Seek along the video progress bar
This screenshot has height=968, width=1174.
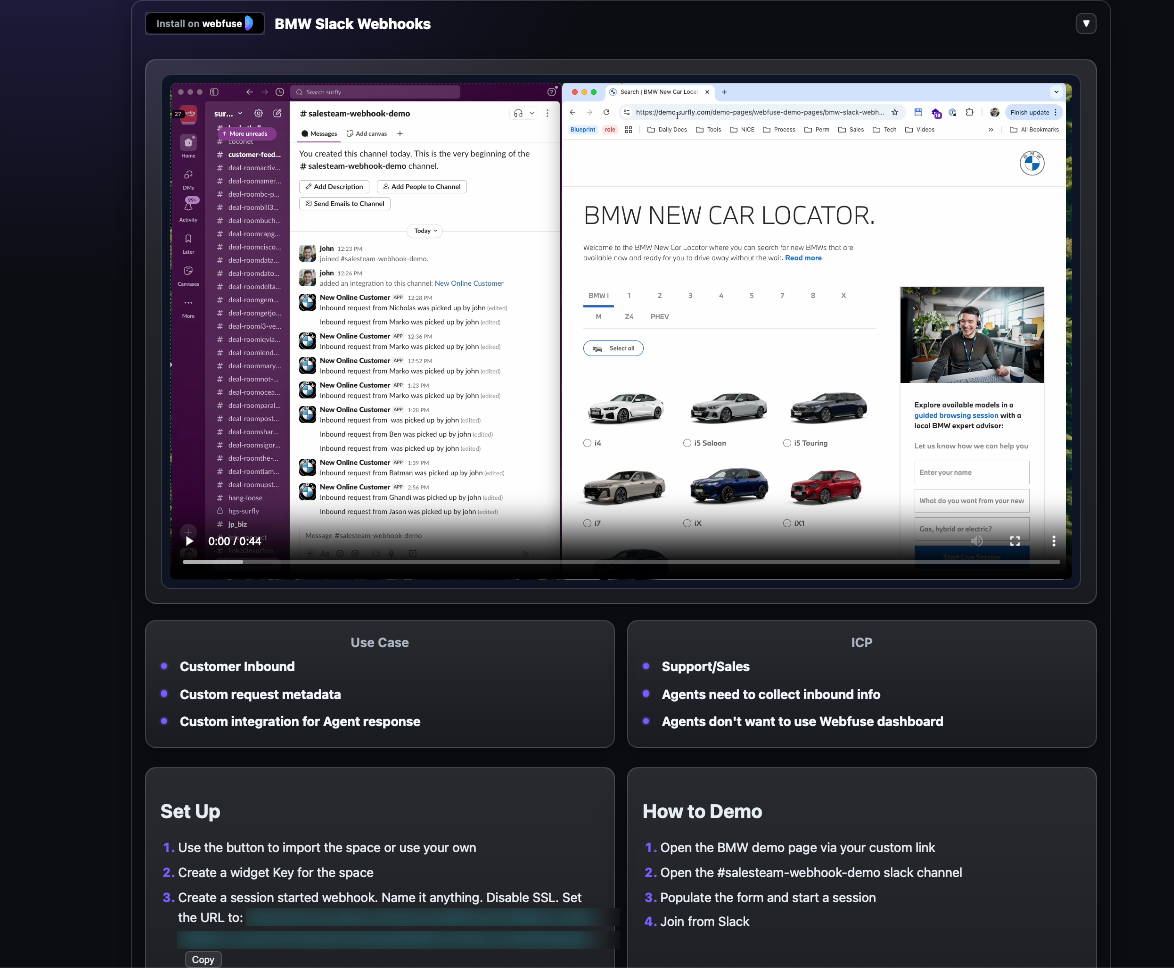point(621,561)
